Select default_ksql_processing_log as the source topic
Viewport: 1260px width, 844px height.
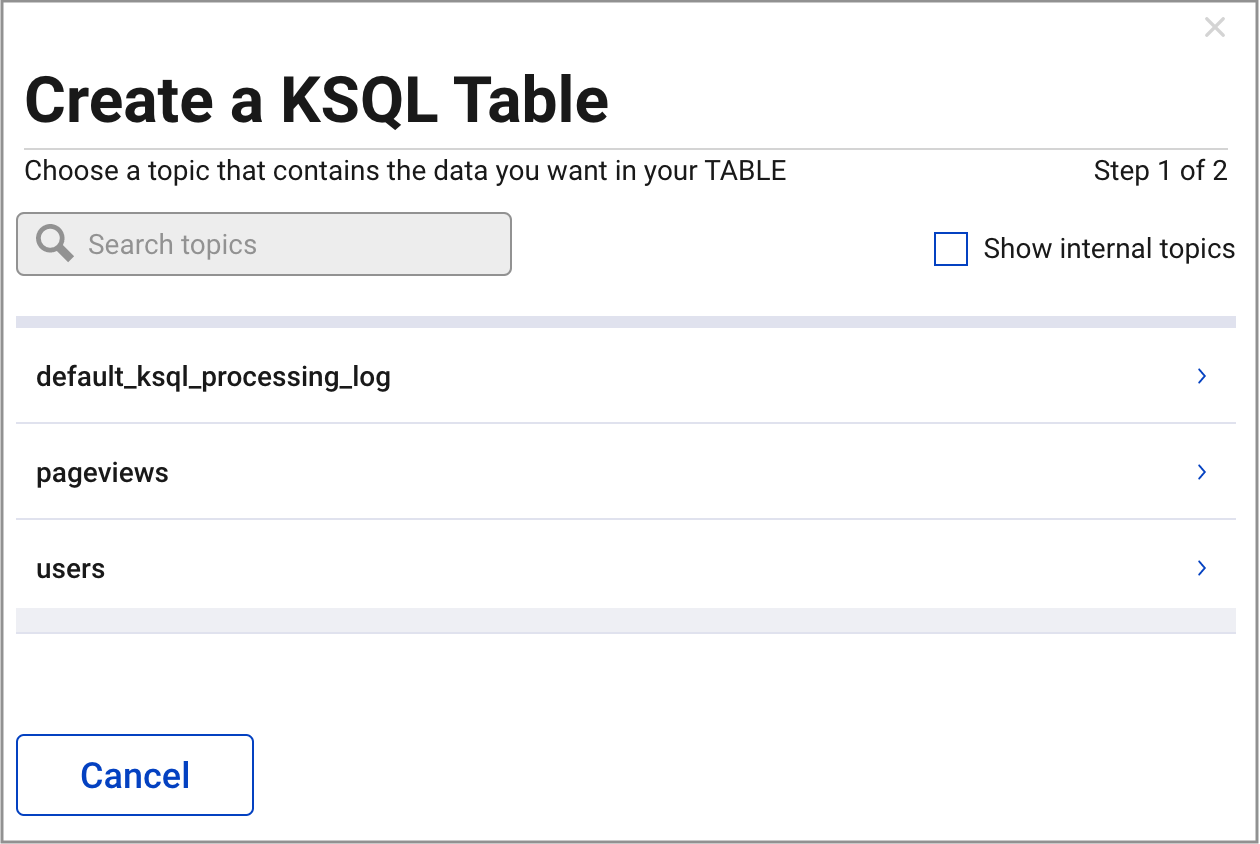[x=213, y=376]
